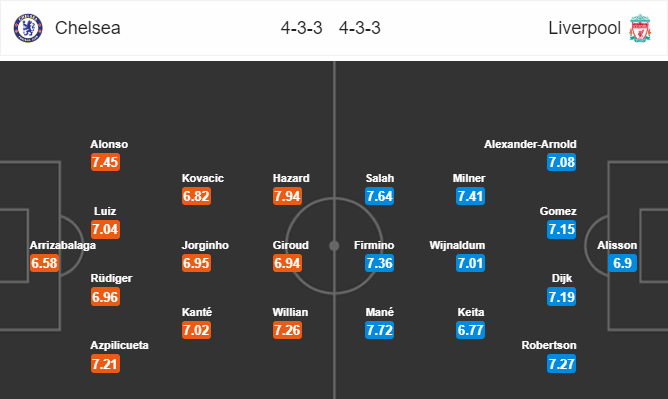Screen dimensions: 668x399
Task: Open the Chelsea team name link
Action: 88,28
